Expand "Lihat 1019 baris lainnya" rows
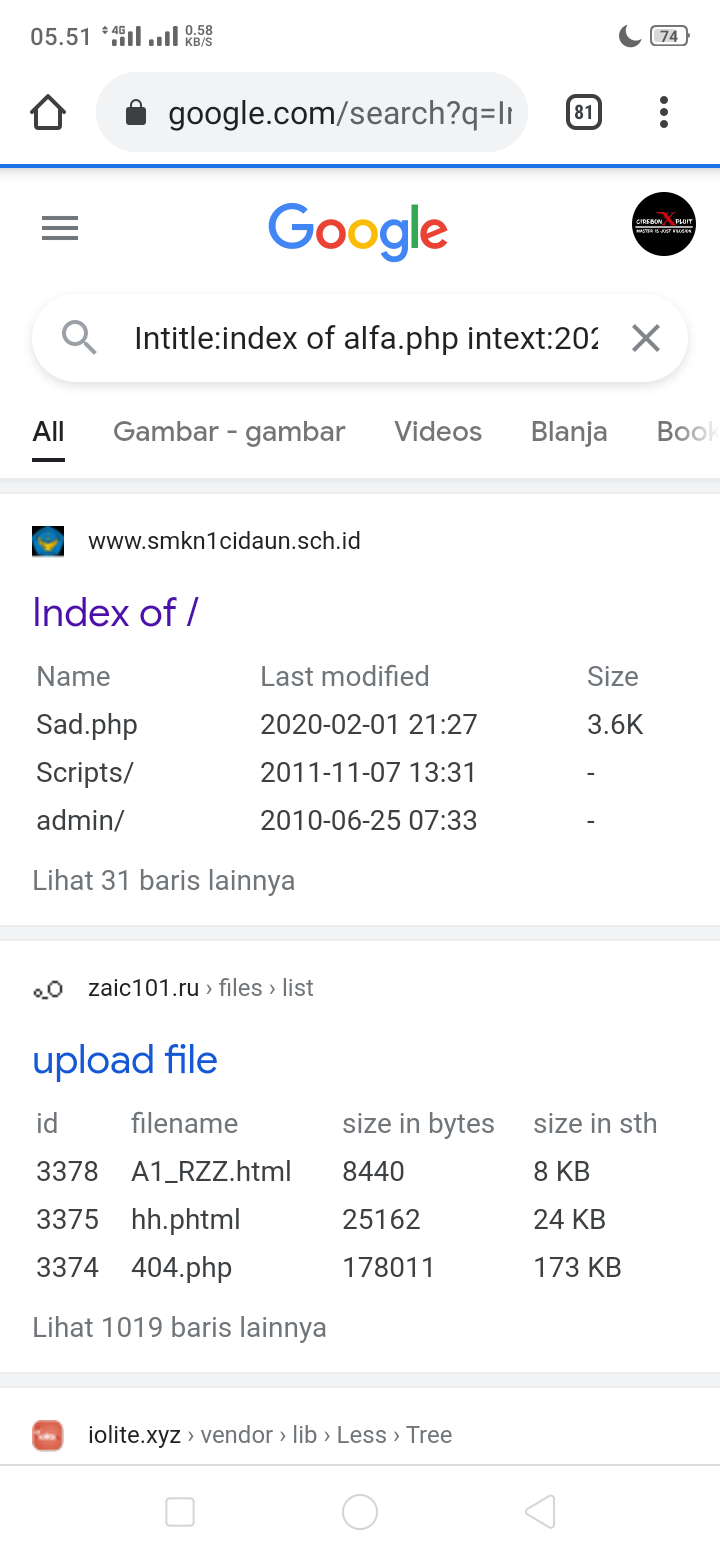The width and height of the screenshot is (720, 1560). 180,1328
